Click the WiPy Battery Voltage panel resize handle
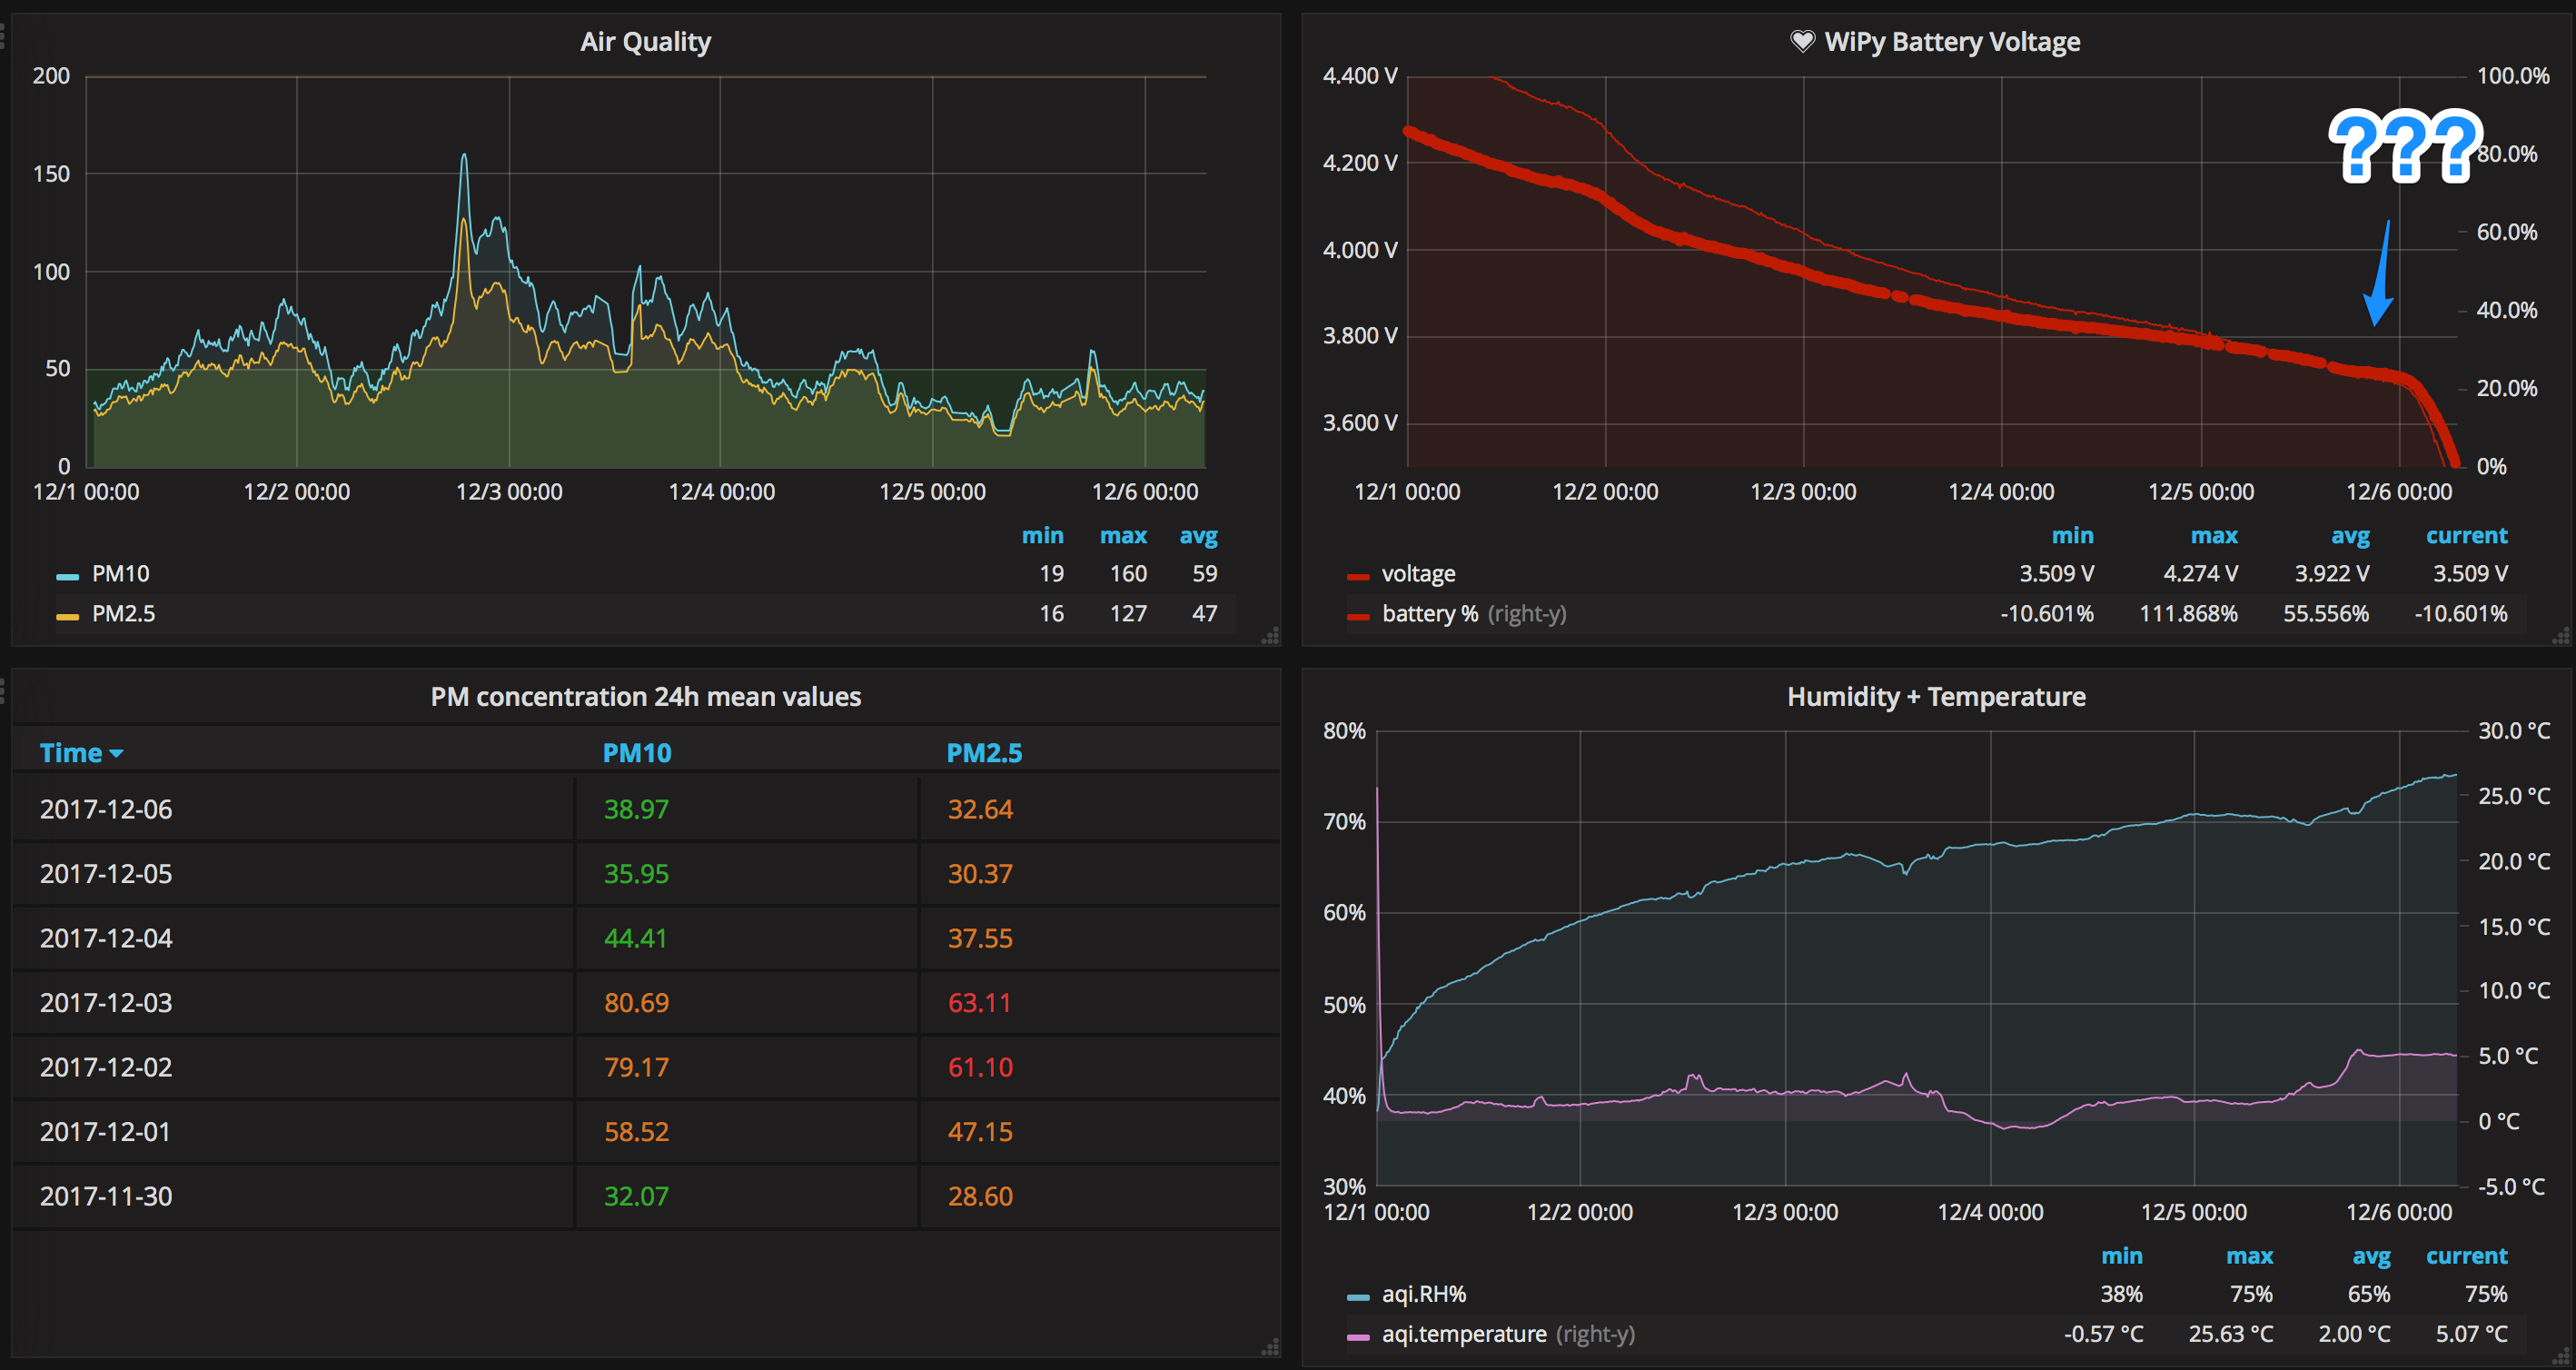2576x1370 pixels. 2561,636
